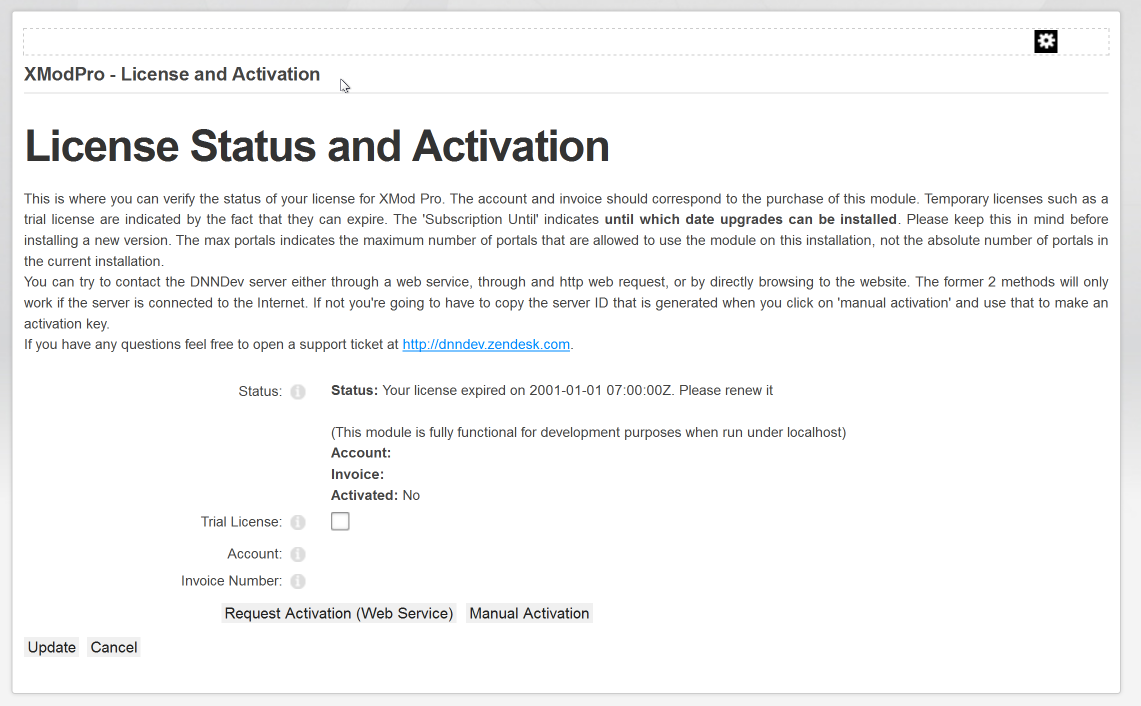Click the info icon beside Trial License

click(x=298, y=522)
